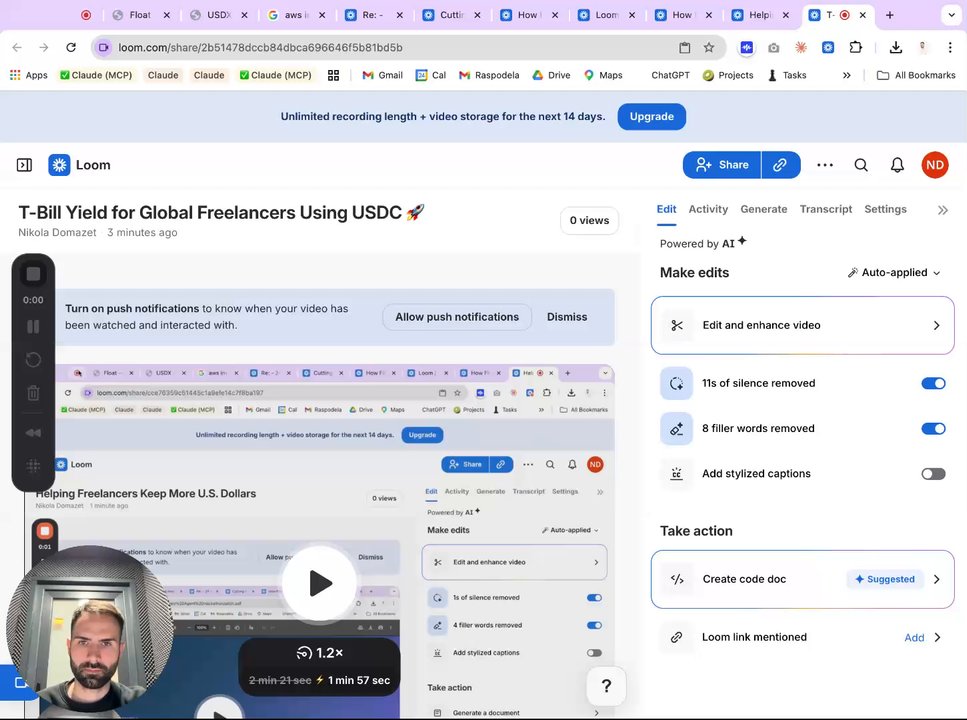Open the Tasks bookmark
This screenshot has width=967, height=720.
tap(787, 75)
